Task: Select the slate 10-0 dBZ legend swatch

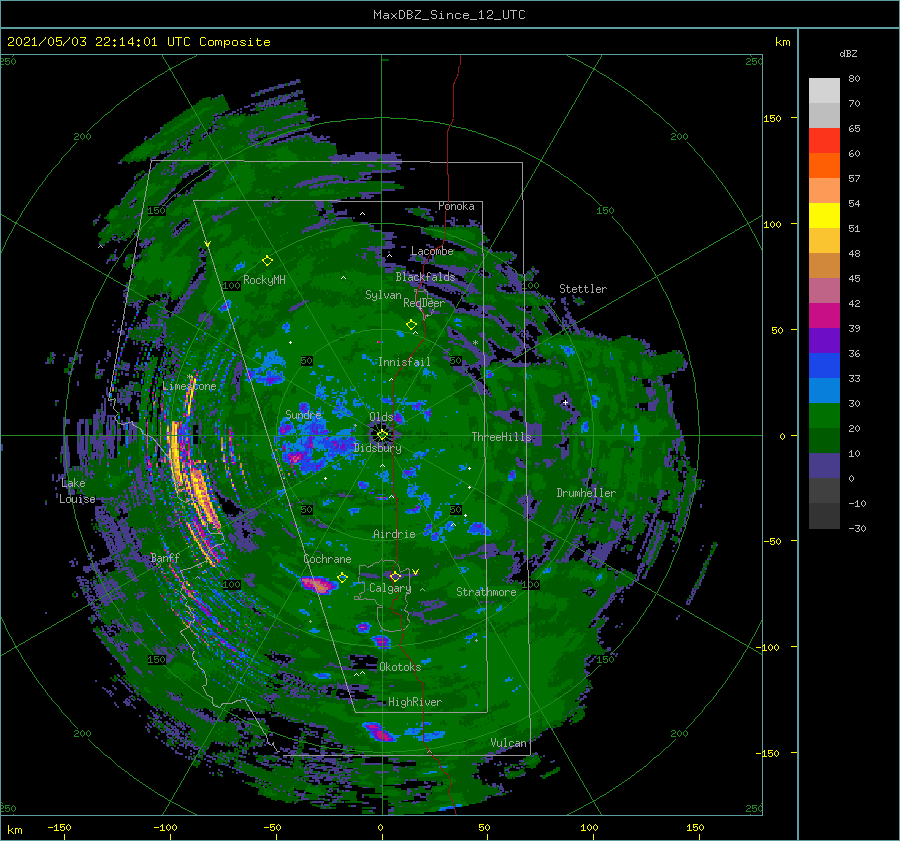Action: pyautogui.click(x=824, y=465)
